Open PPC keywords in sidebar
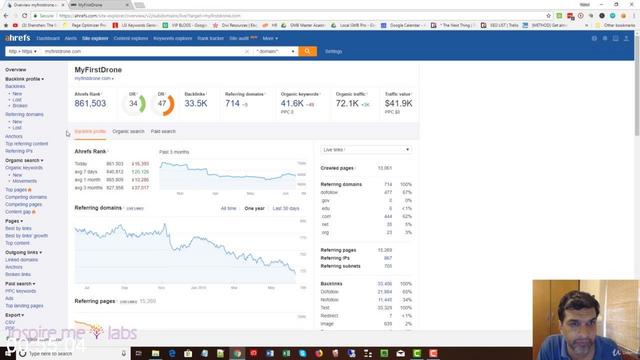This screenshot has height=360, width=640. pos(21,291)
